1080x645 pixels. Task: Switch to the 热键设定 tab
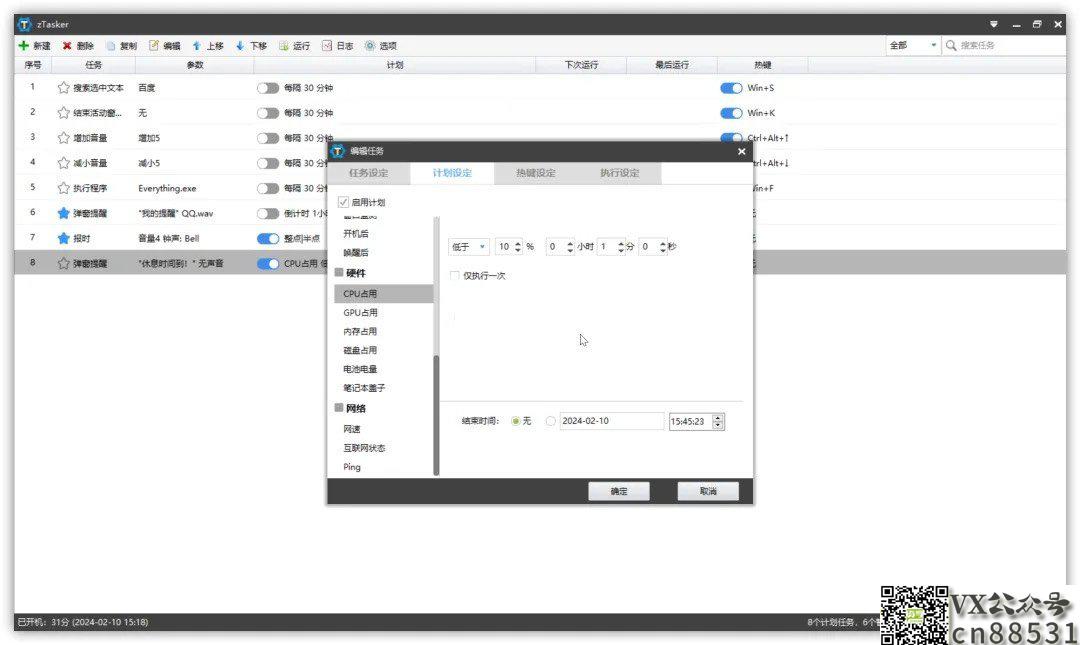(536, 173)
